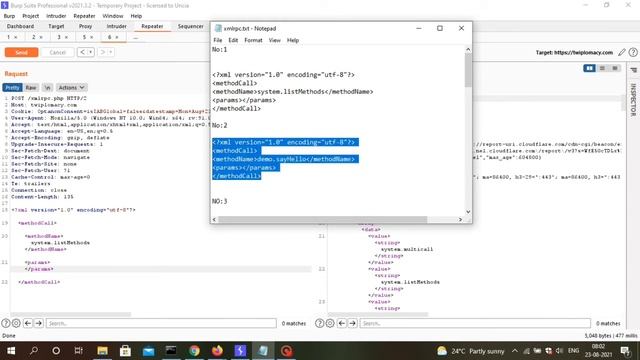Add a new Repeater tab with the ... tab
Screen dimensions: 640x360
[136, 37]
